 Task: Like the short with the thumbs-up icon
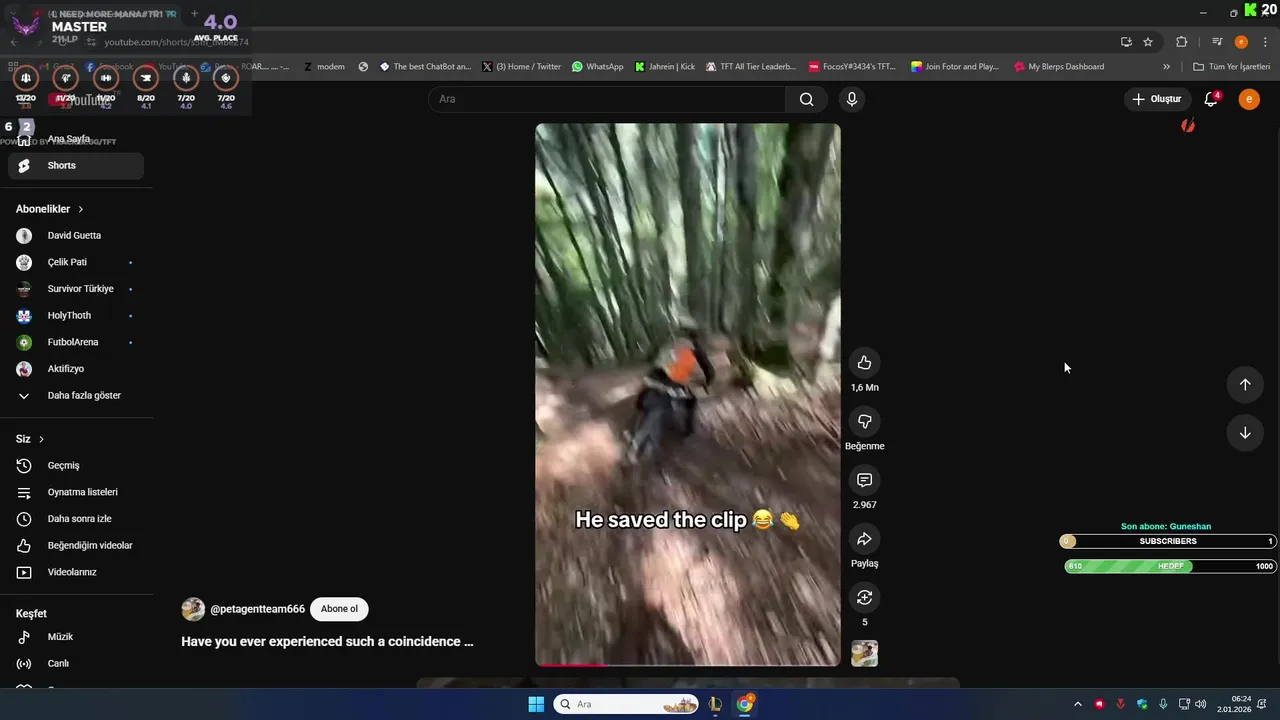tap(864, 363)
